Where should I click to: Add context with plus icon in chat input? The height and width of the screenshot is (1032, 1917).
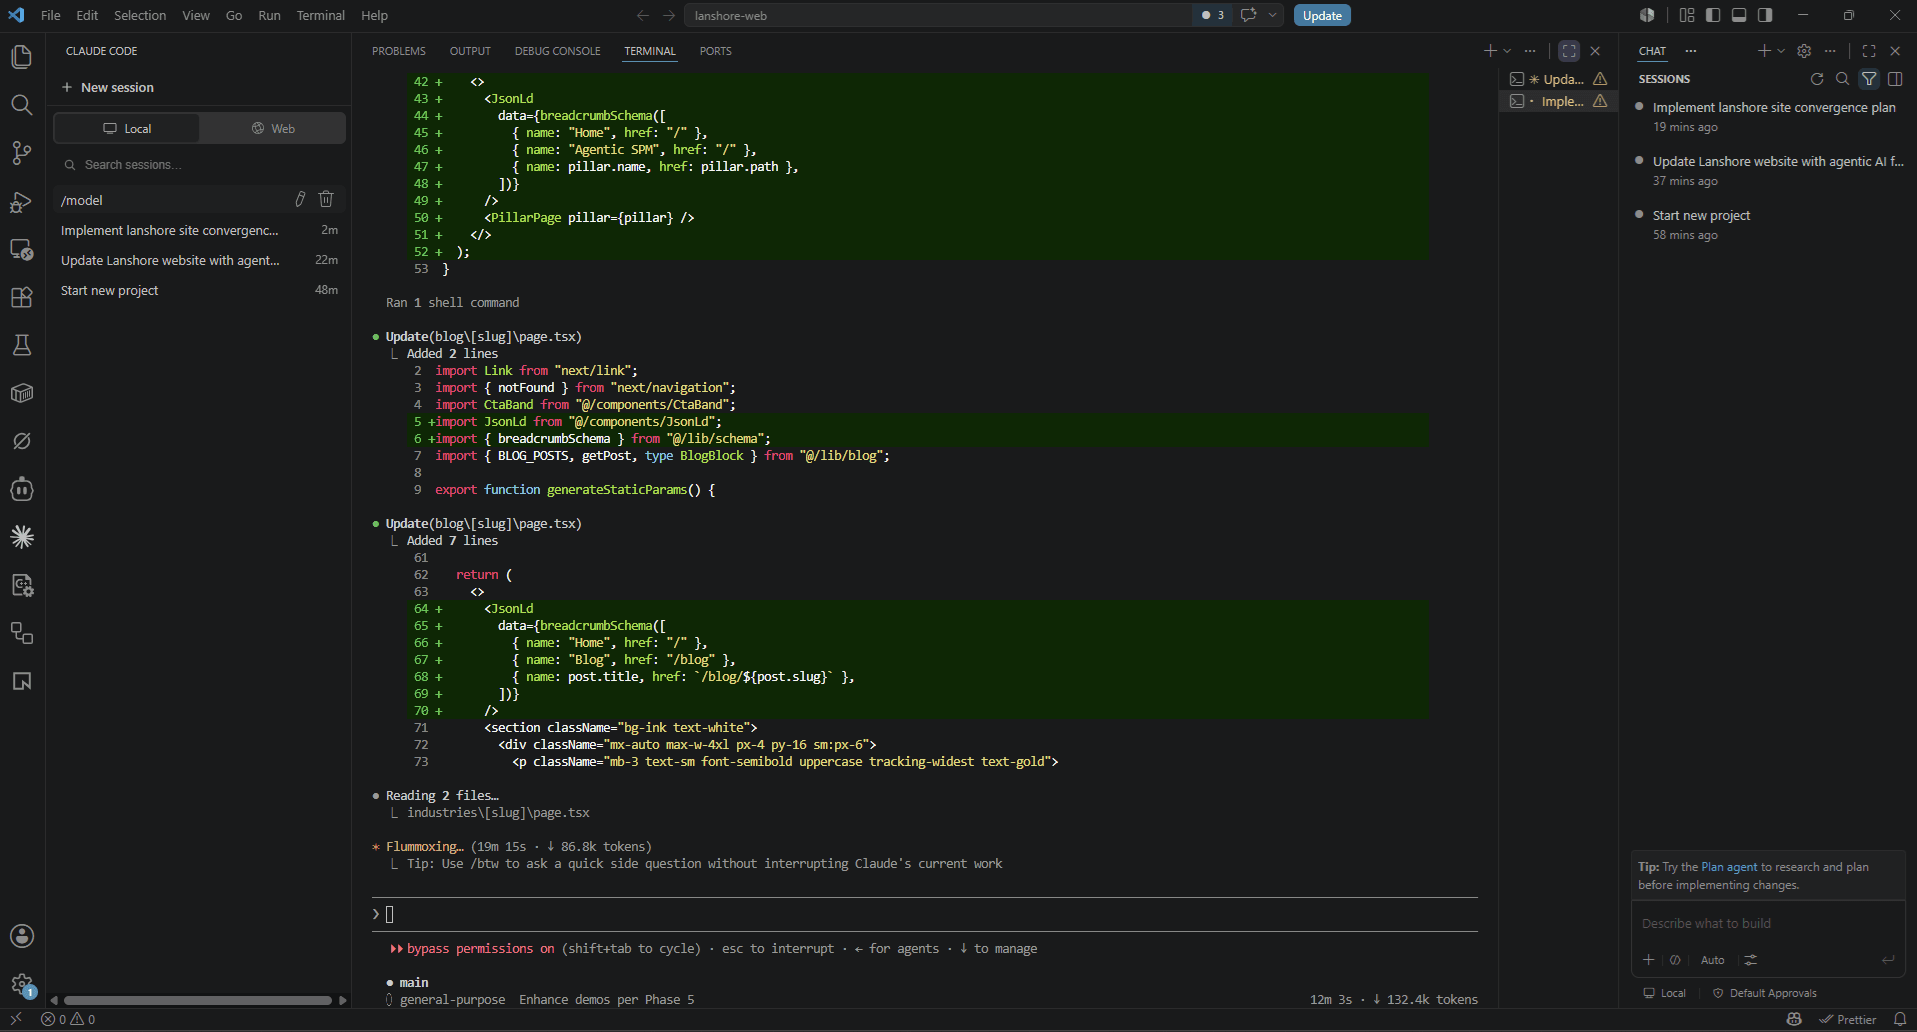click(x=1649, y=960)
